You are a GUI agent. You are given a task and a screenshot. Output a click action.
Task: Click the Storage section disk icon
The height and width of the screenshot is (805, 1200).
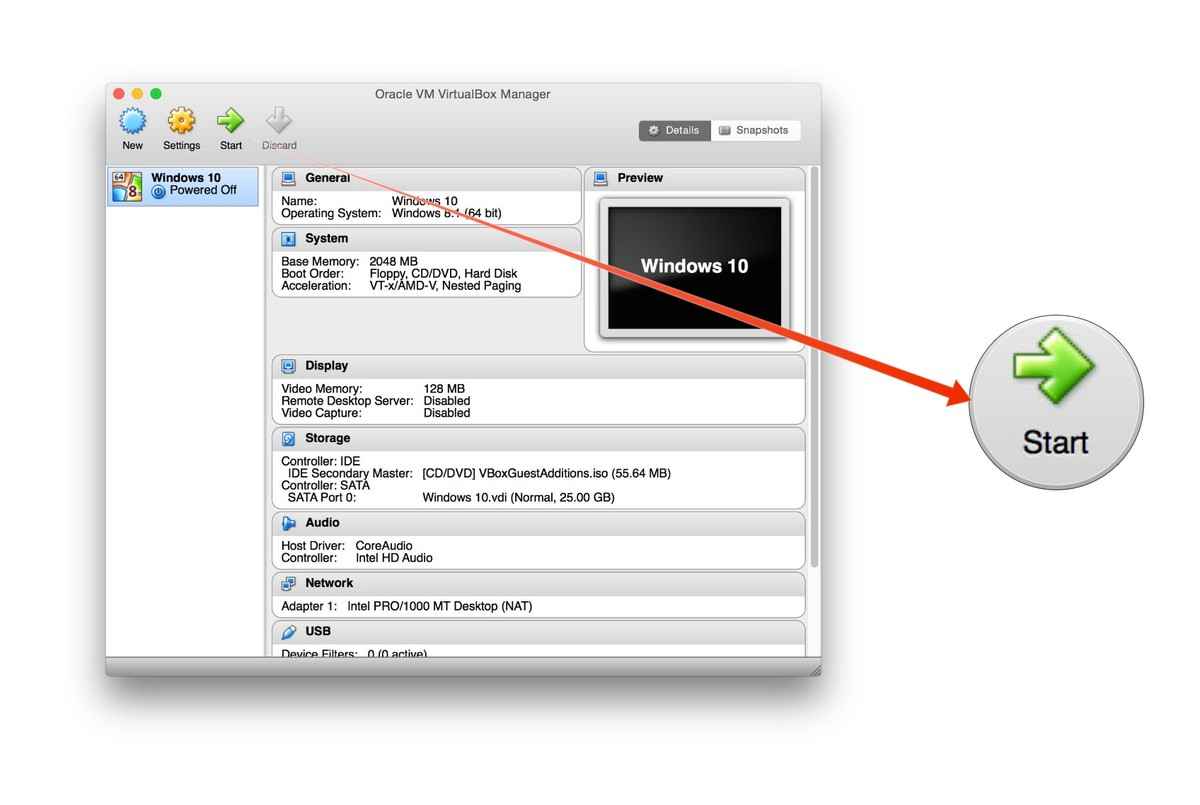click(x=289, y=438)
